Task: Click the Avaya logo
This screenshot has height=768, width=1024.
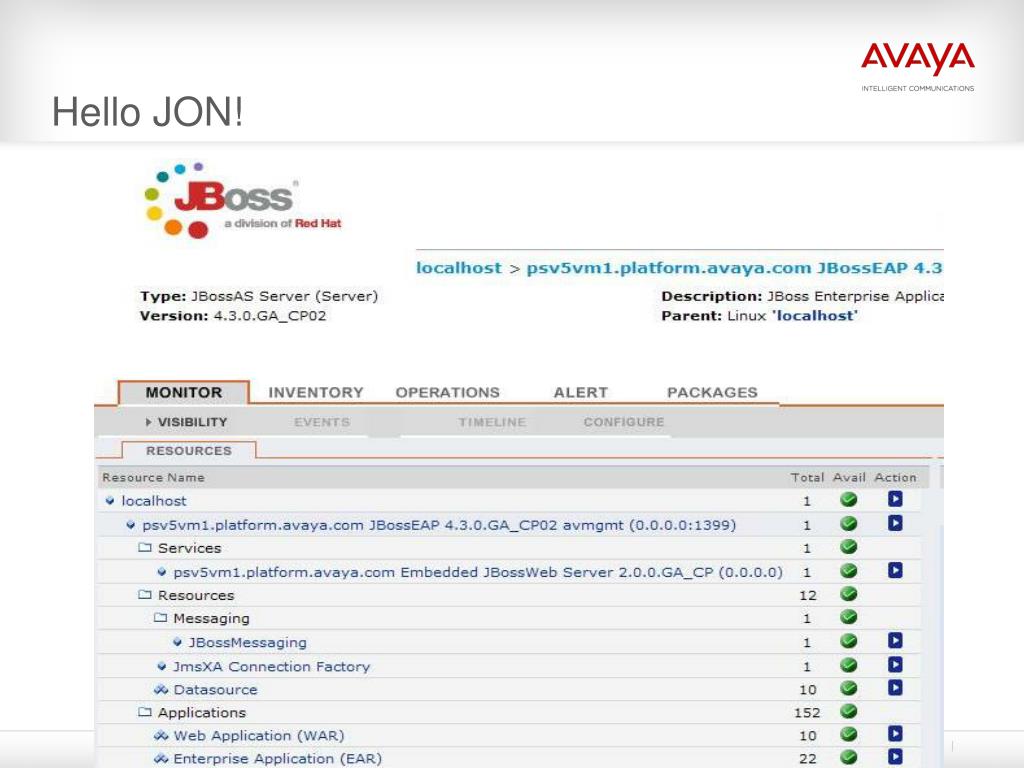Action: point(918,67)
